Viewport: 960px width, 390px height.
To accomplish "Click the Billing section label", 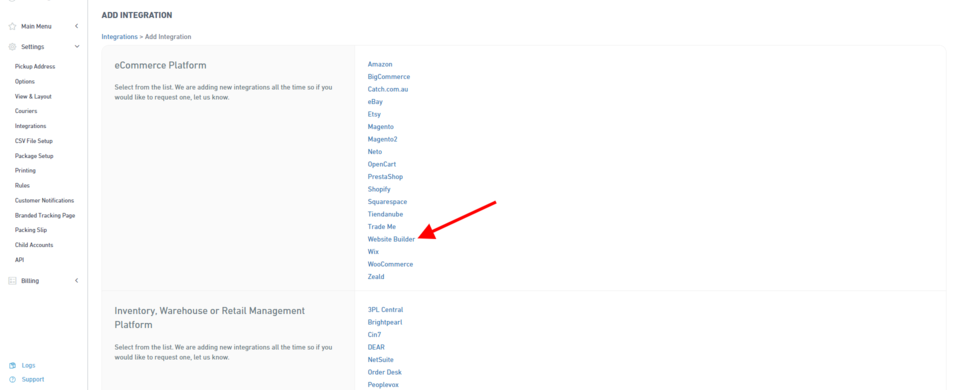I will tap(30, 280).
